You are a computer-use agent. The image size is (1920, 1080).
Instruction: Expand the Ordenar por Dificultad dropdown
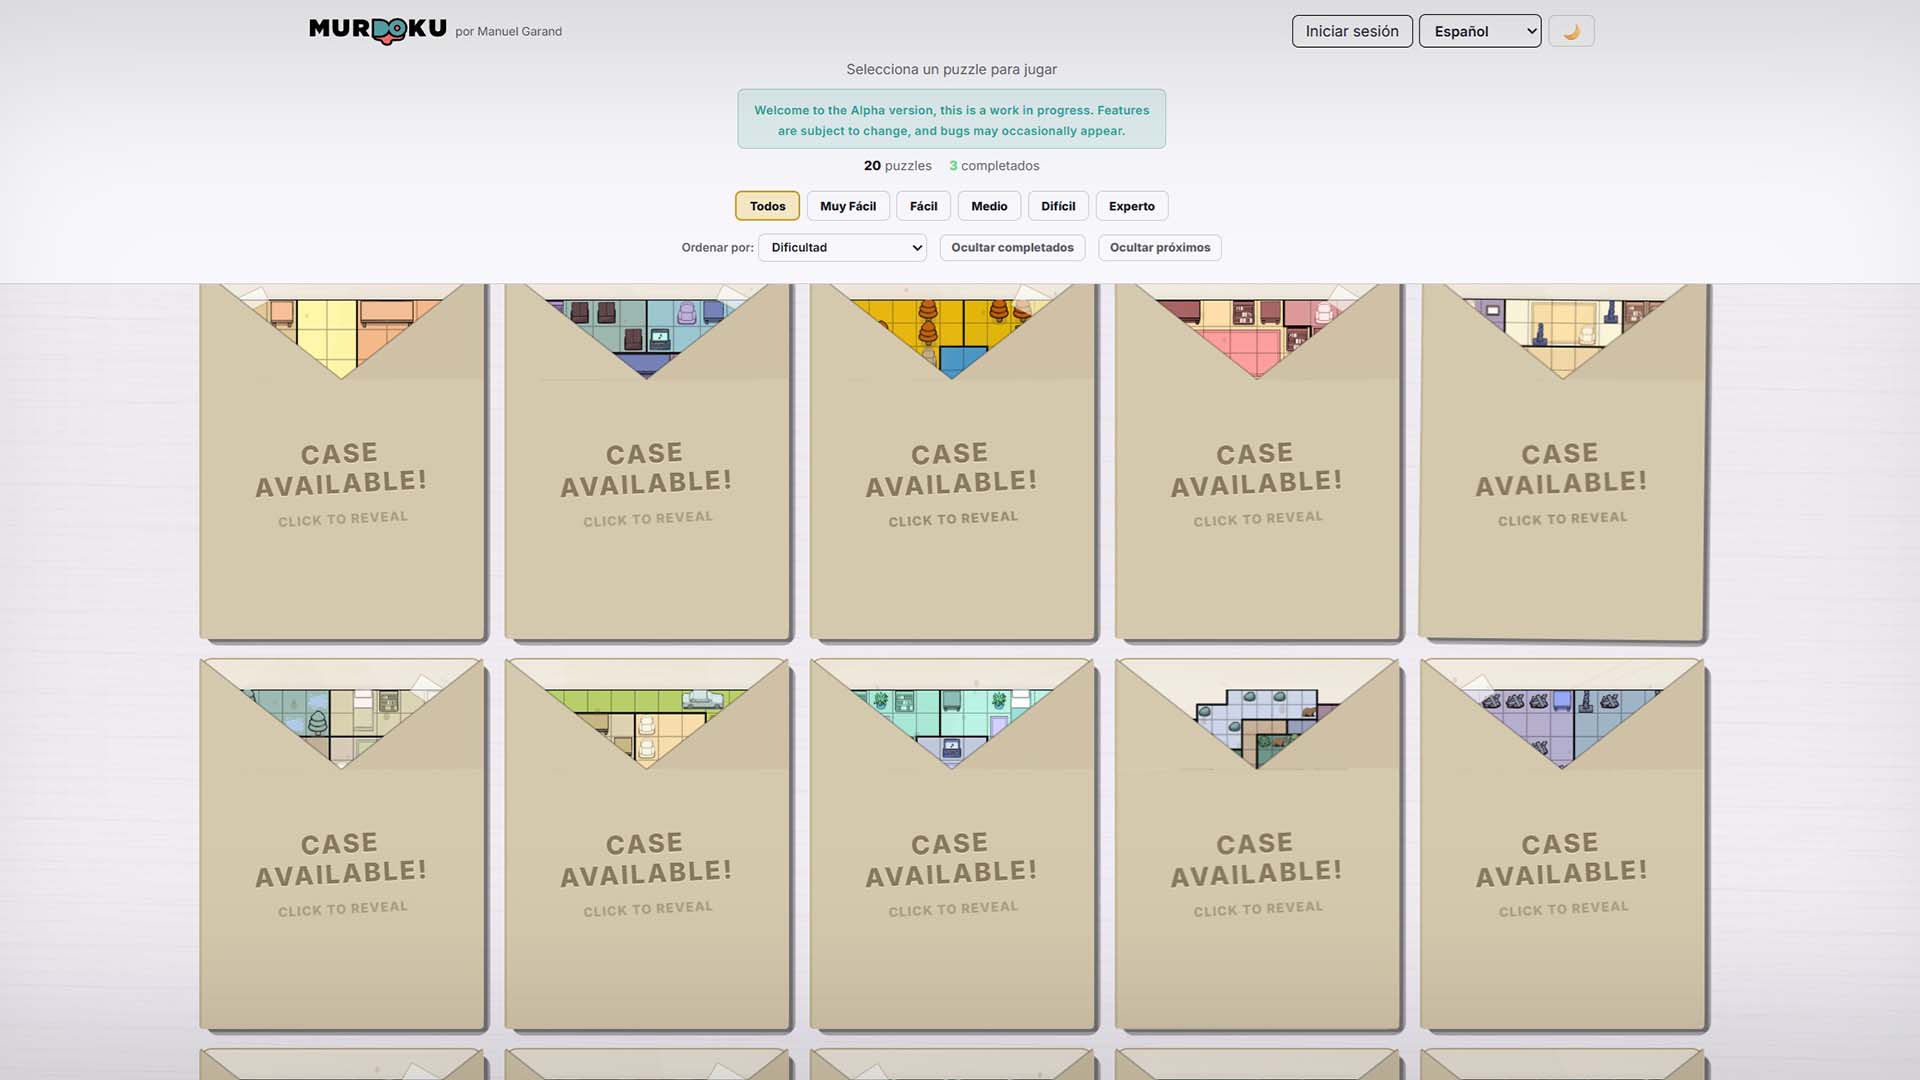[842, 247]
